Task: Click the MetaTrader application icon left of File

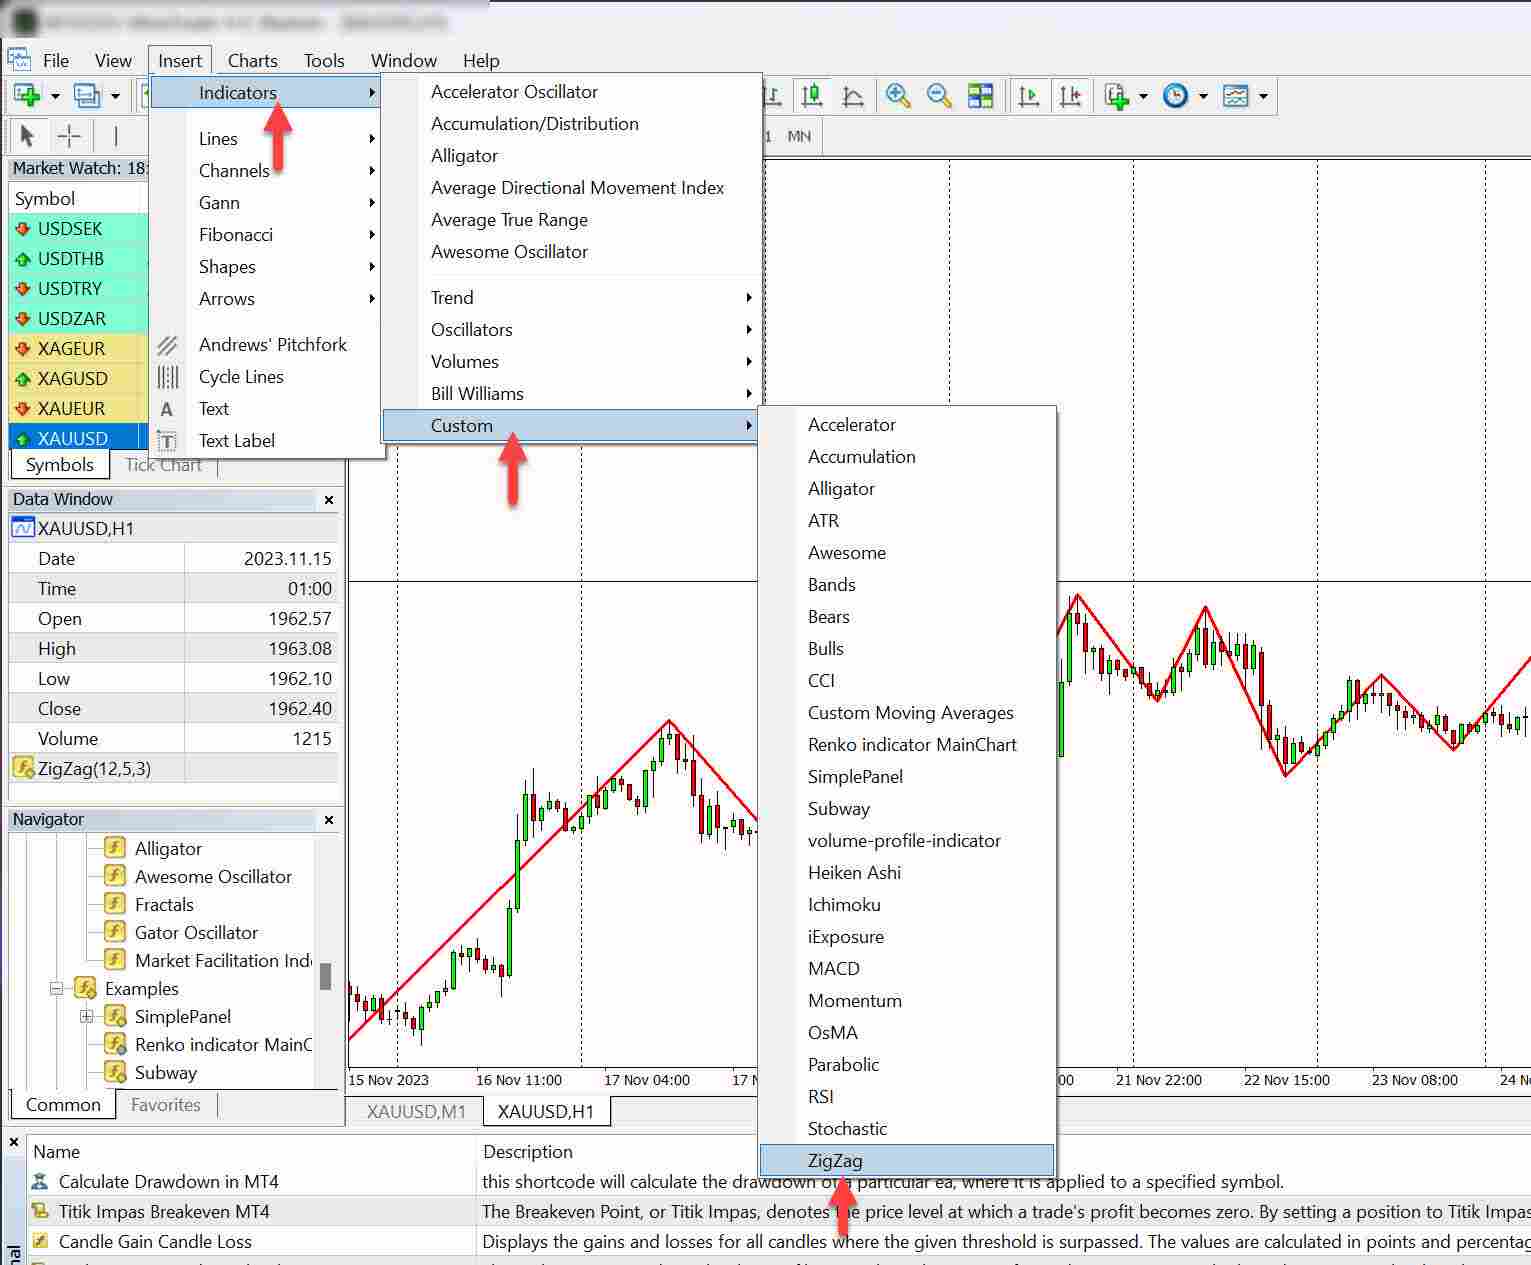Action: [x=20, y=60]
